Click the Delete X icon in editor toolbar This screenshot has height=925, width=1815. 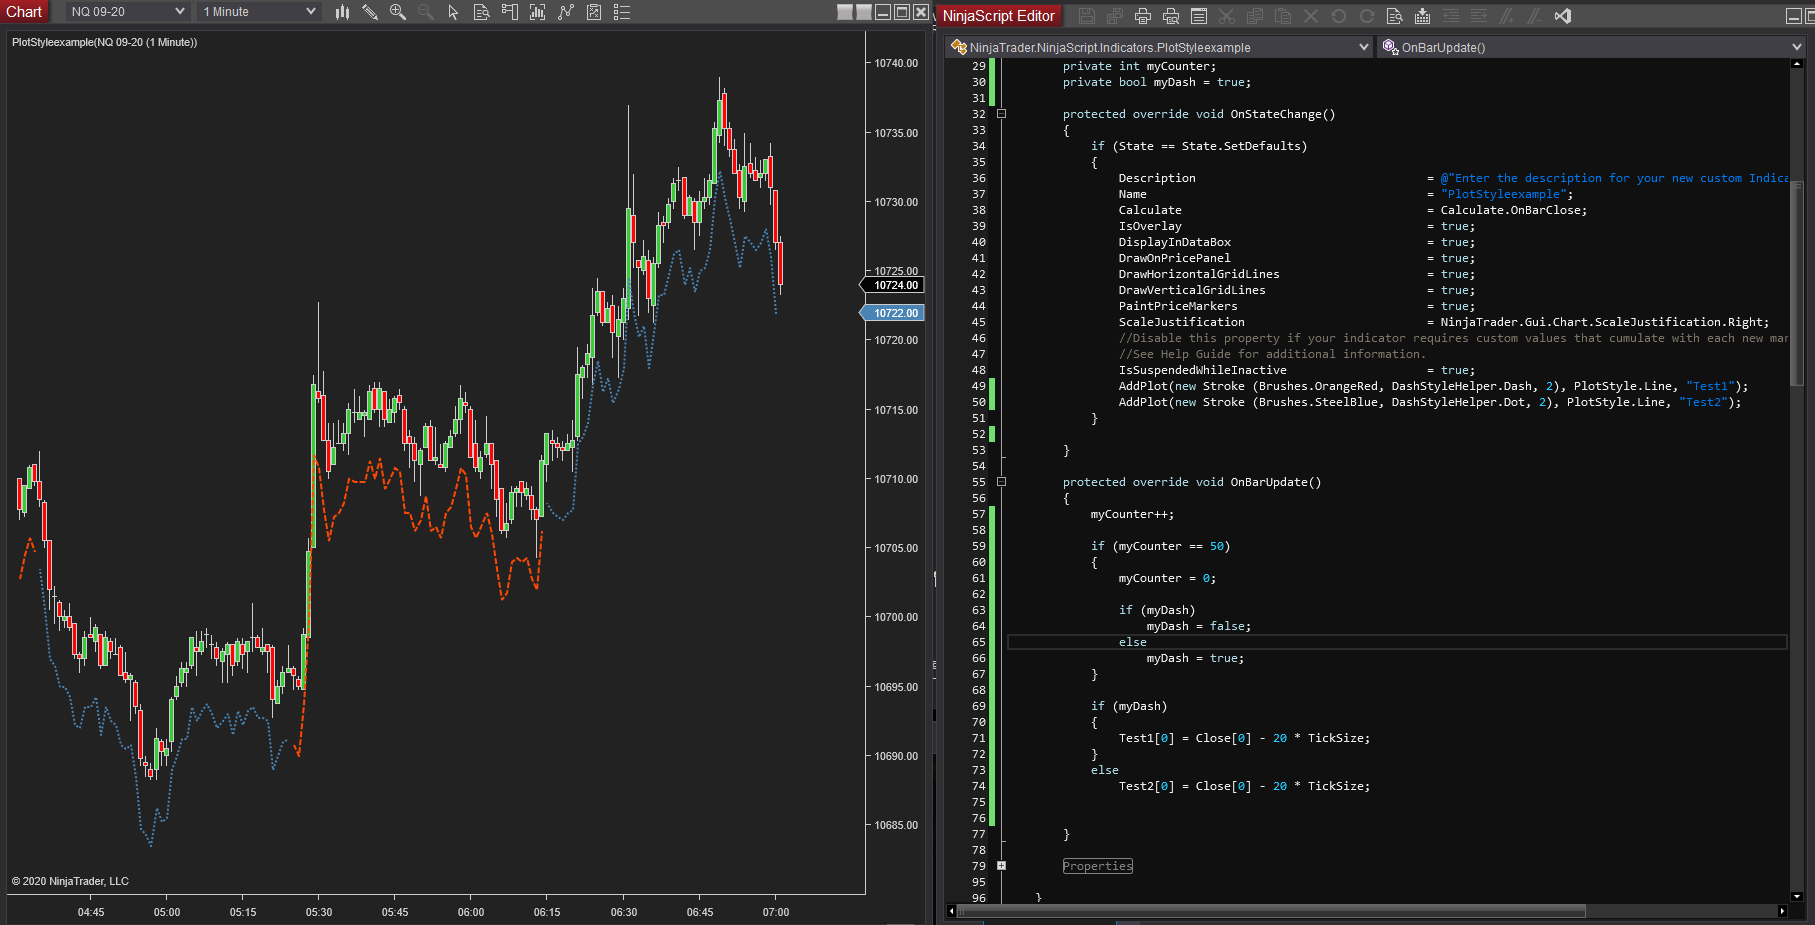(1311, 16)
